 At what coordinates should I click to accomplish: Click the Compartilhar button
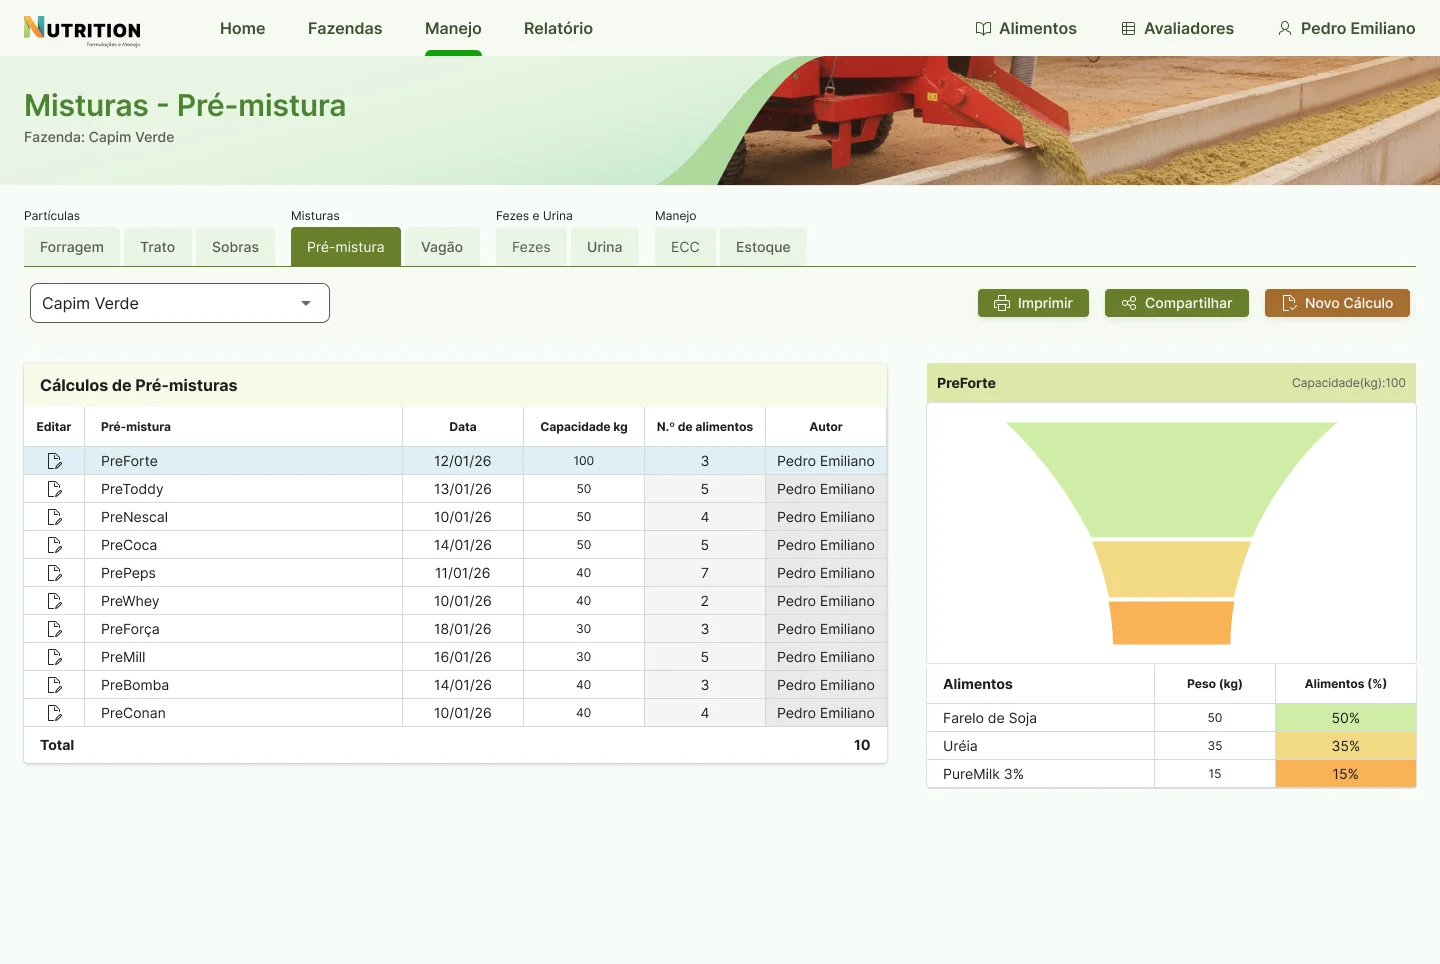click(x=1177, y=303)
